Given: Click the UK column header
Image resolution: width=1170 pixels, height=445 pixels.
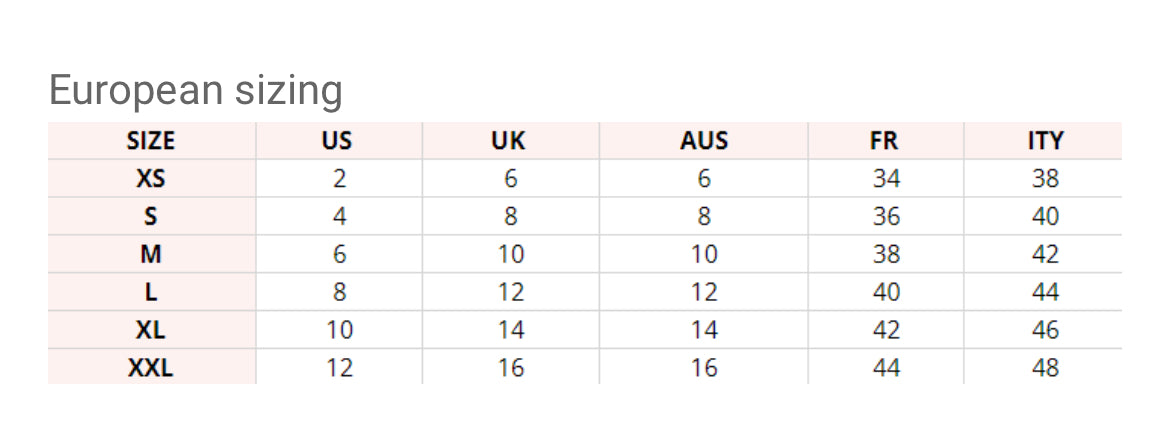Looking at the screenshot, I should 509,141.
